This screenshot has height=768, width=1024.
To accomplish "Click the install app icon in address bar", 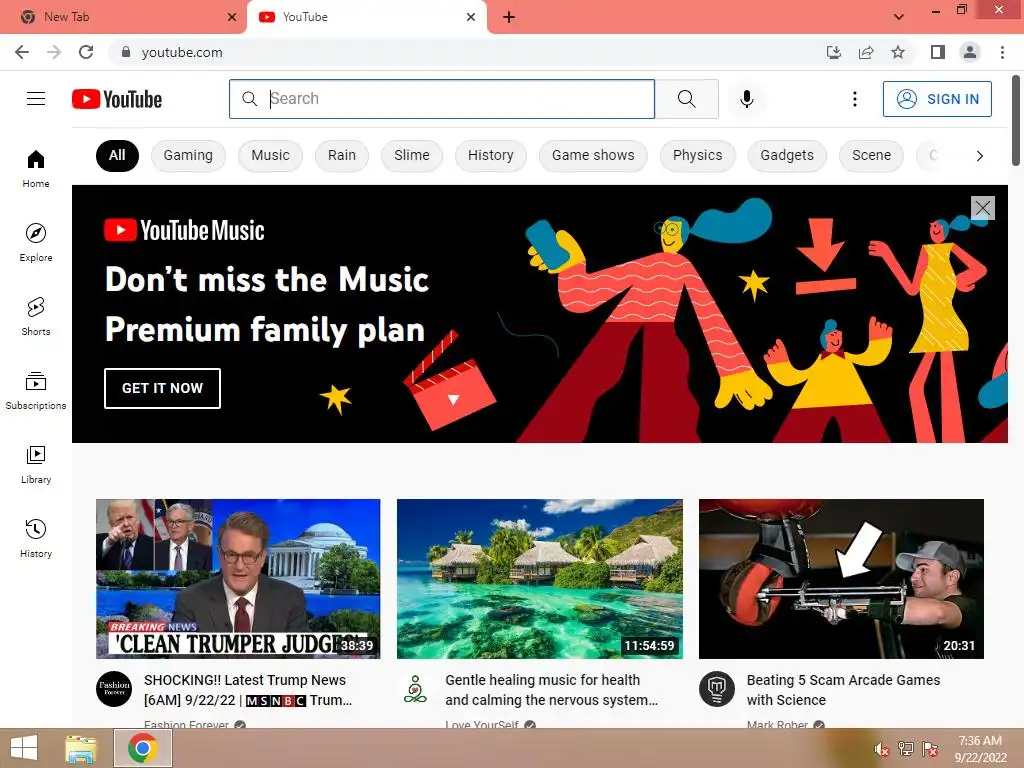I will click(x=834, y=52).
